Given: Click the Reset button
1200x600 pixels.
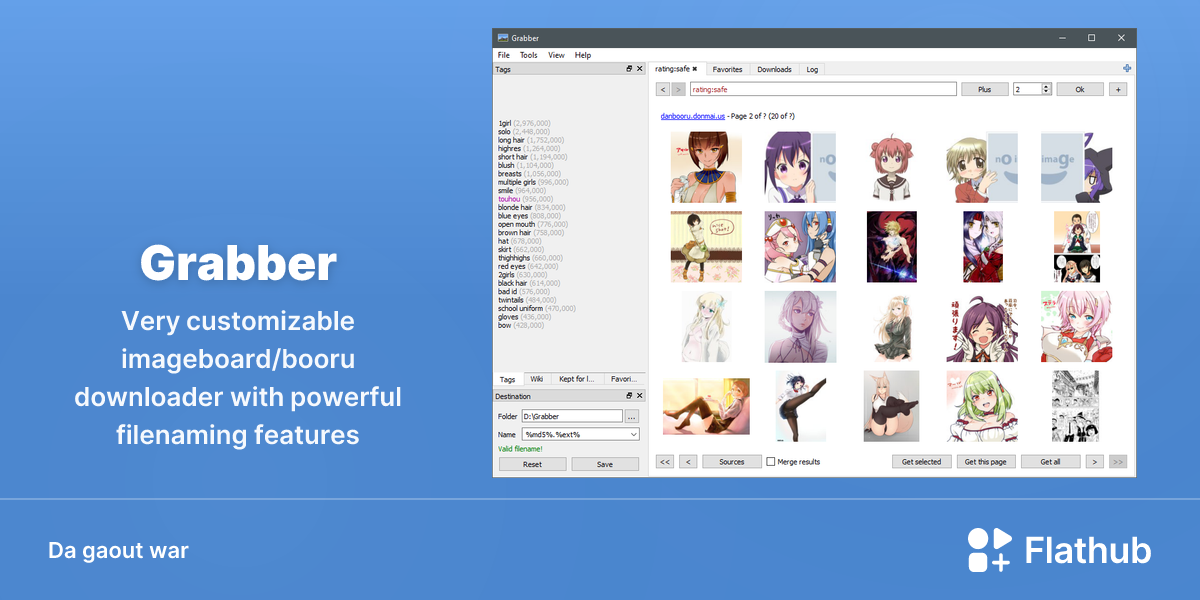Looking at the screenshot, I should (x=532, y=464).
